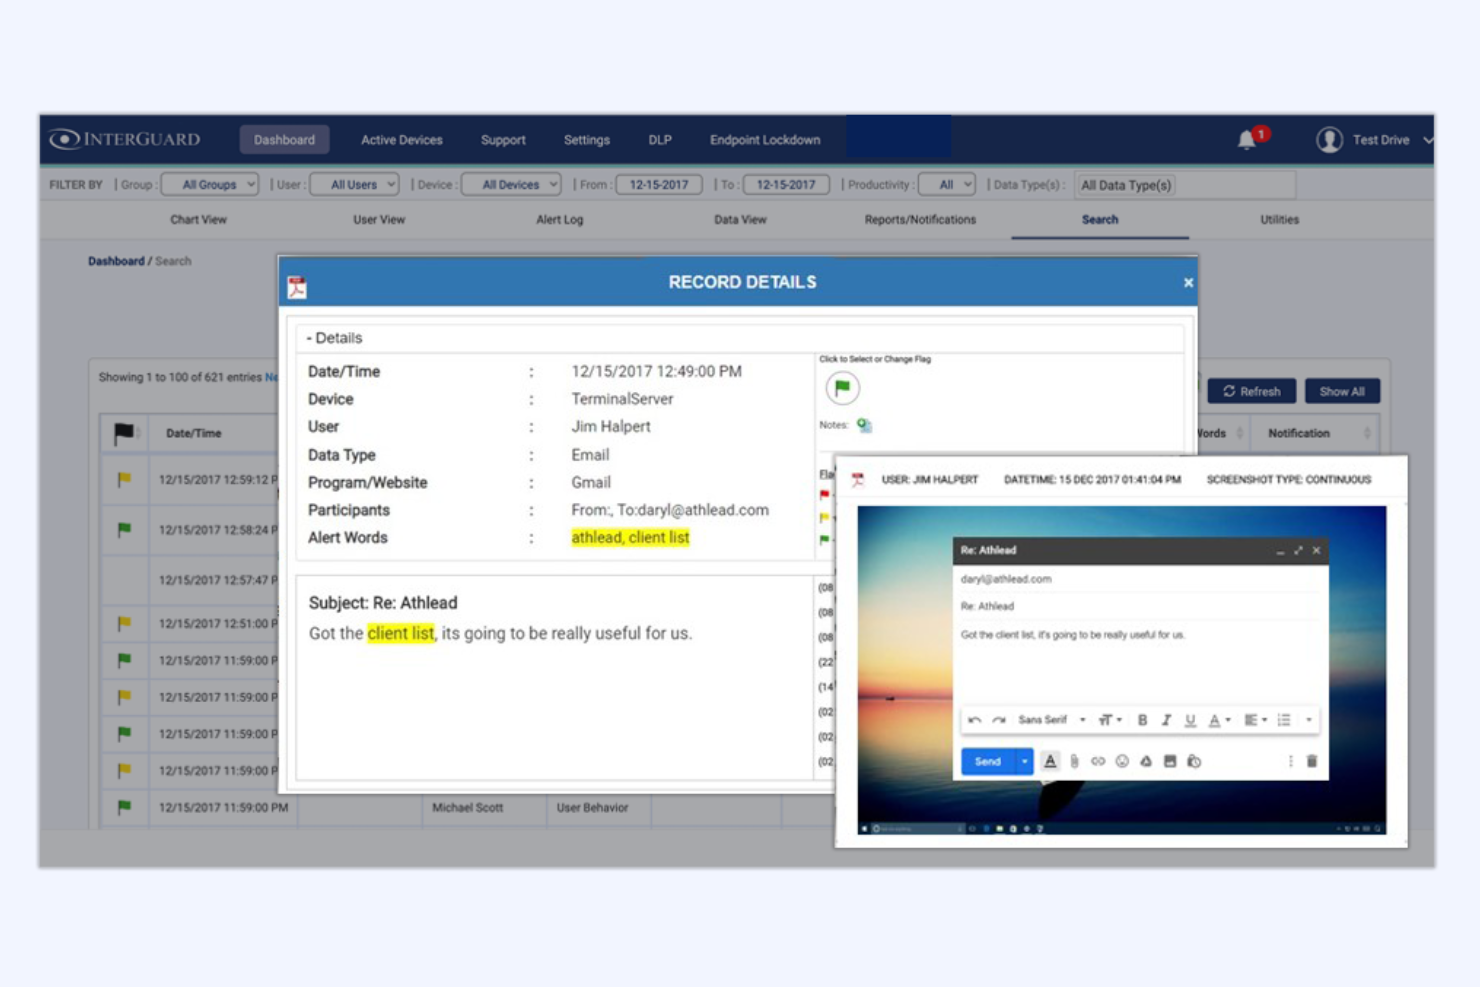Toggle italic in the compose toolbar
Viewport: 1480px width, 987px height.
pyautogui.click(x=1166, y=720)
